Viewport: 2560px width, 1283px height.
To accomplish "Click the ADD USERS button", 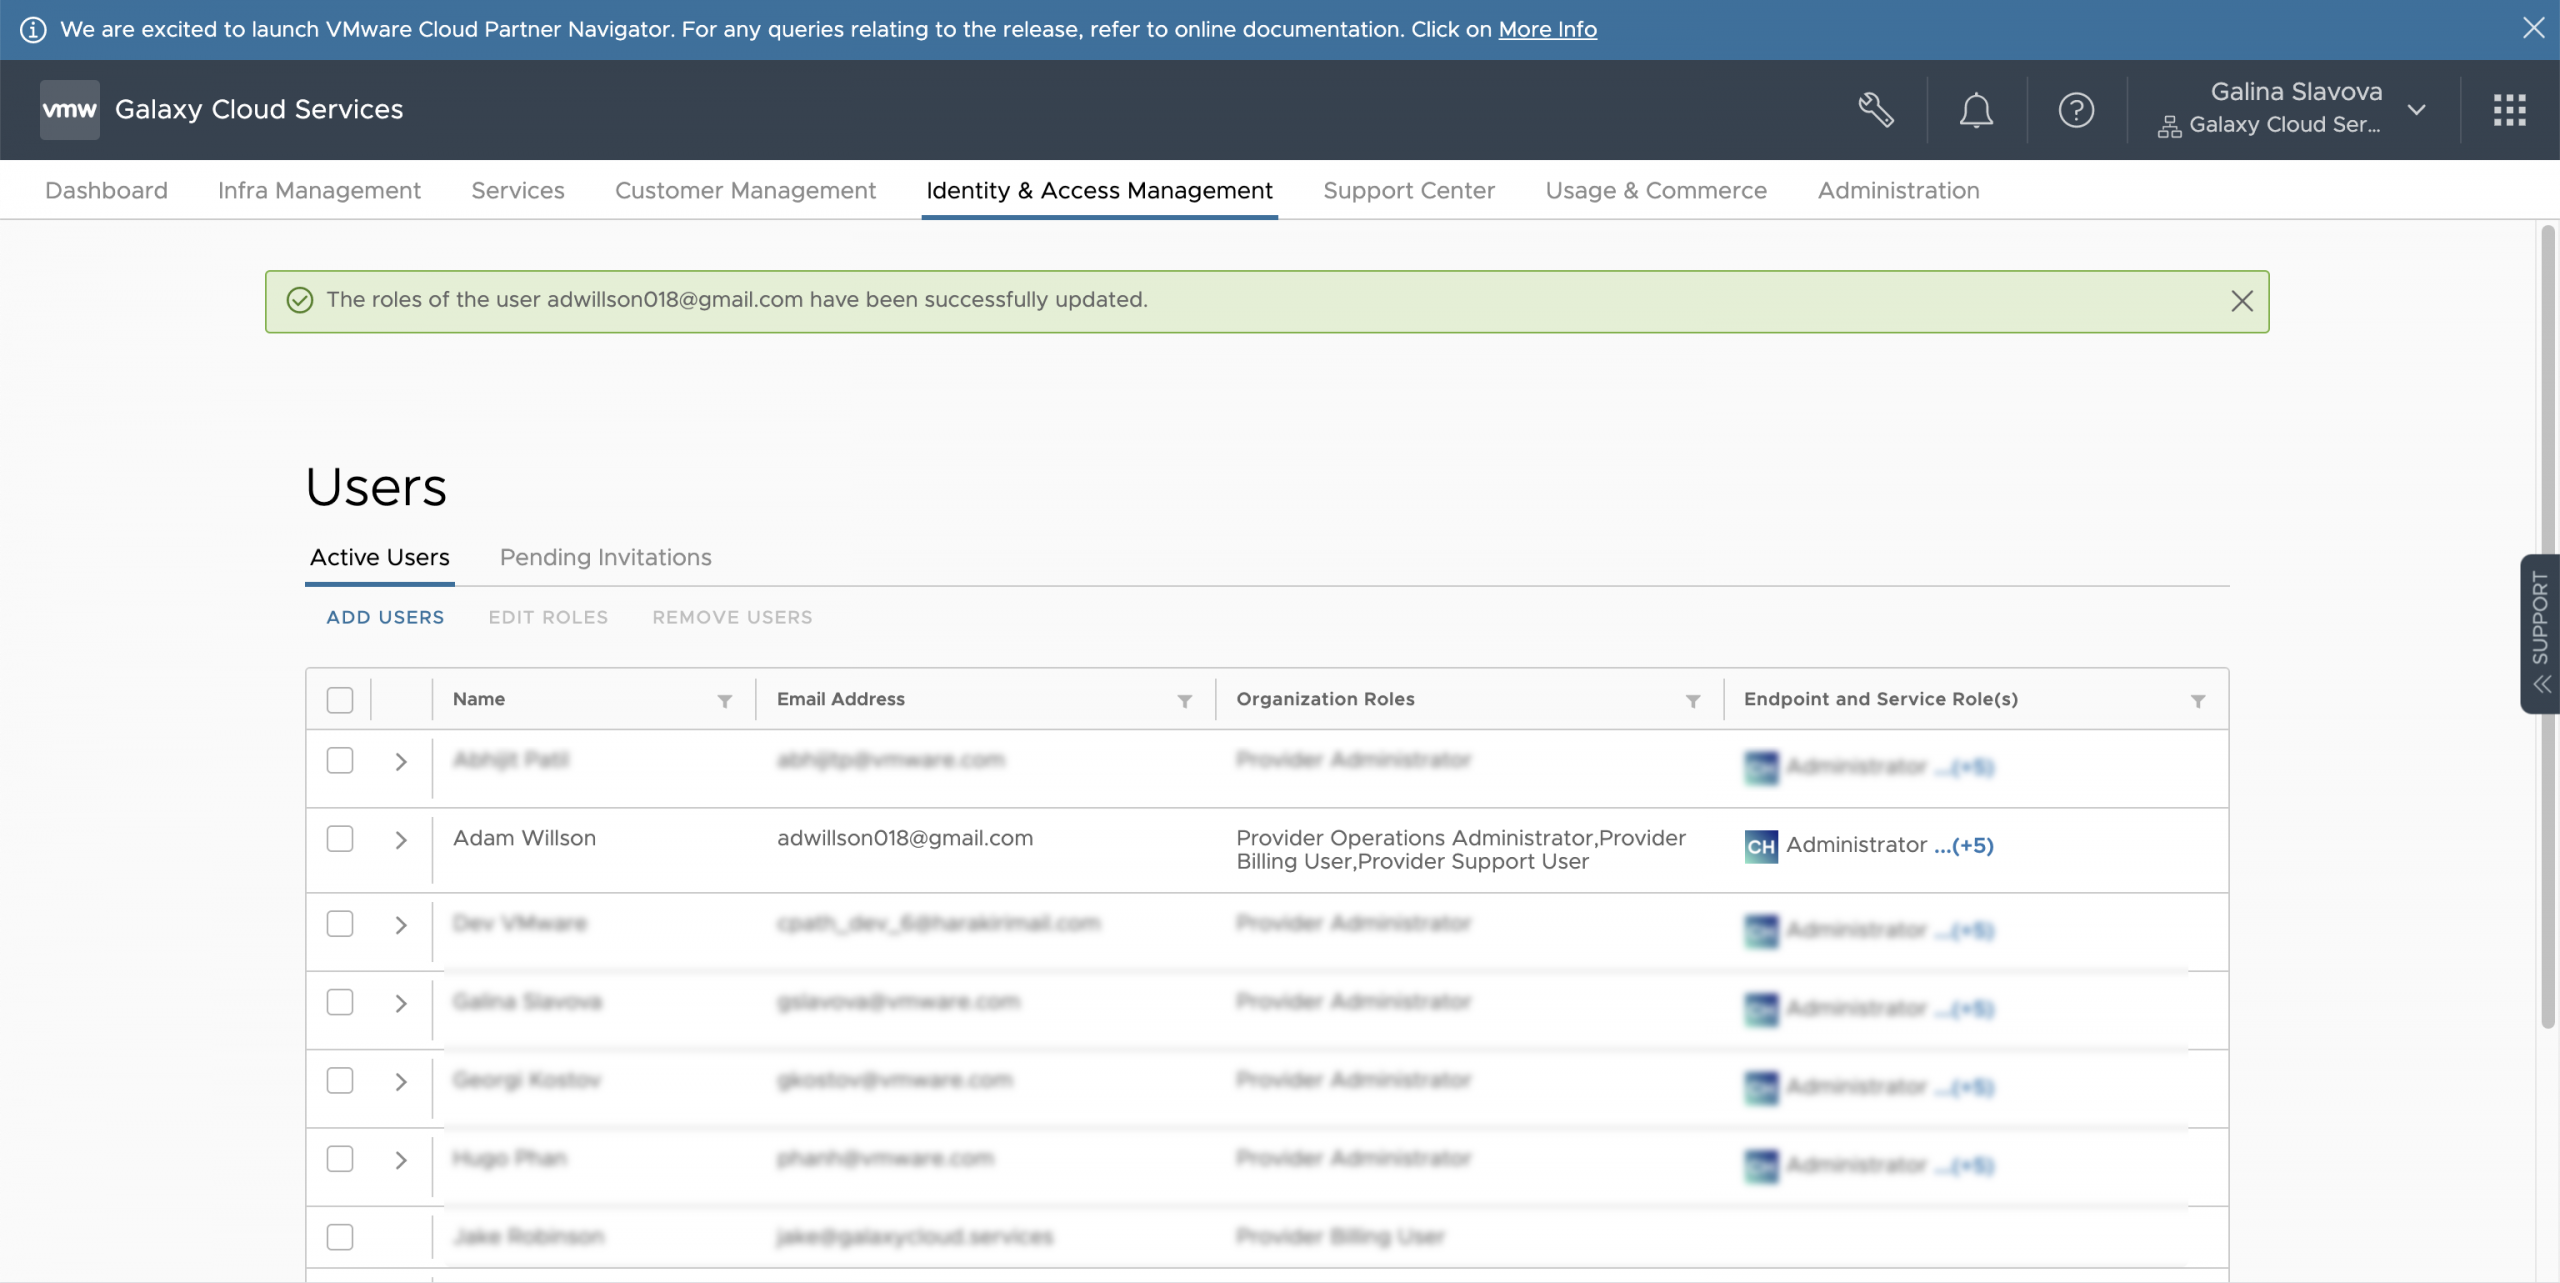I will coord(385,617).
